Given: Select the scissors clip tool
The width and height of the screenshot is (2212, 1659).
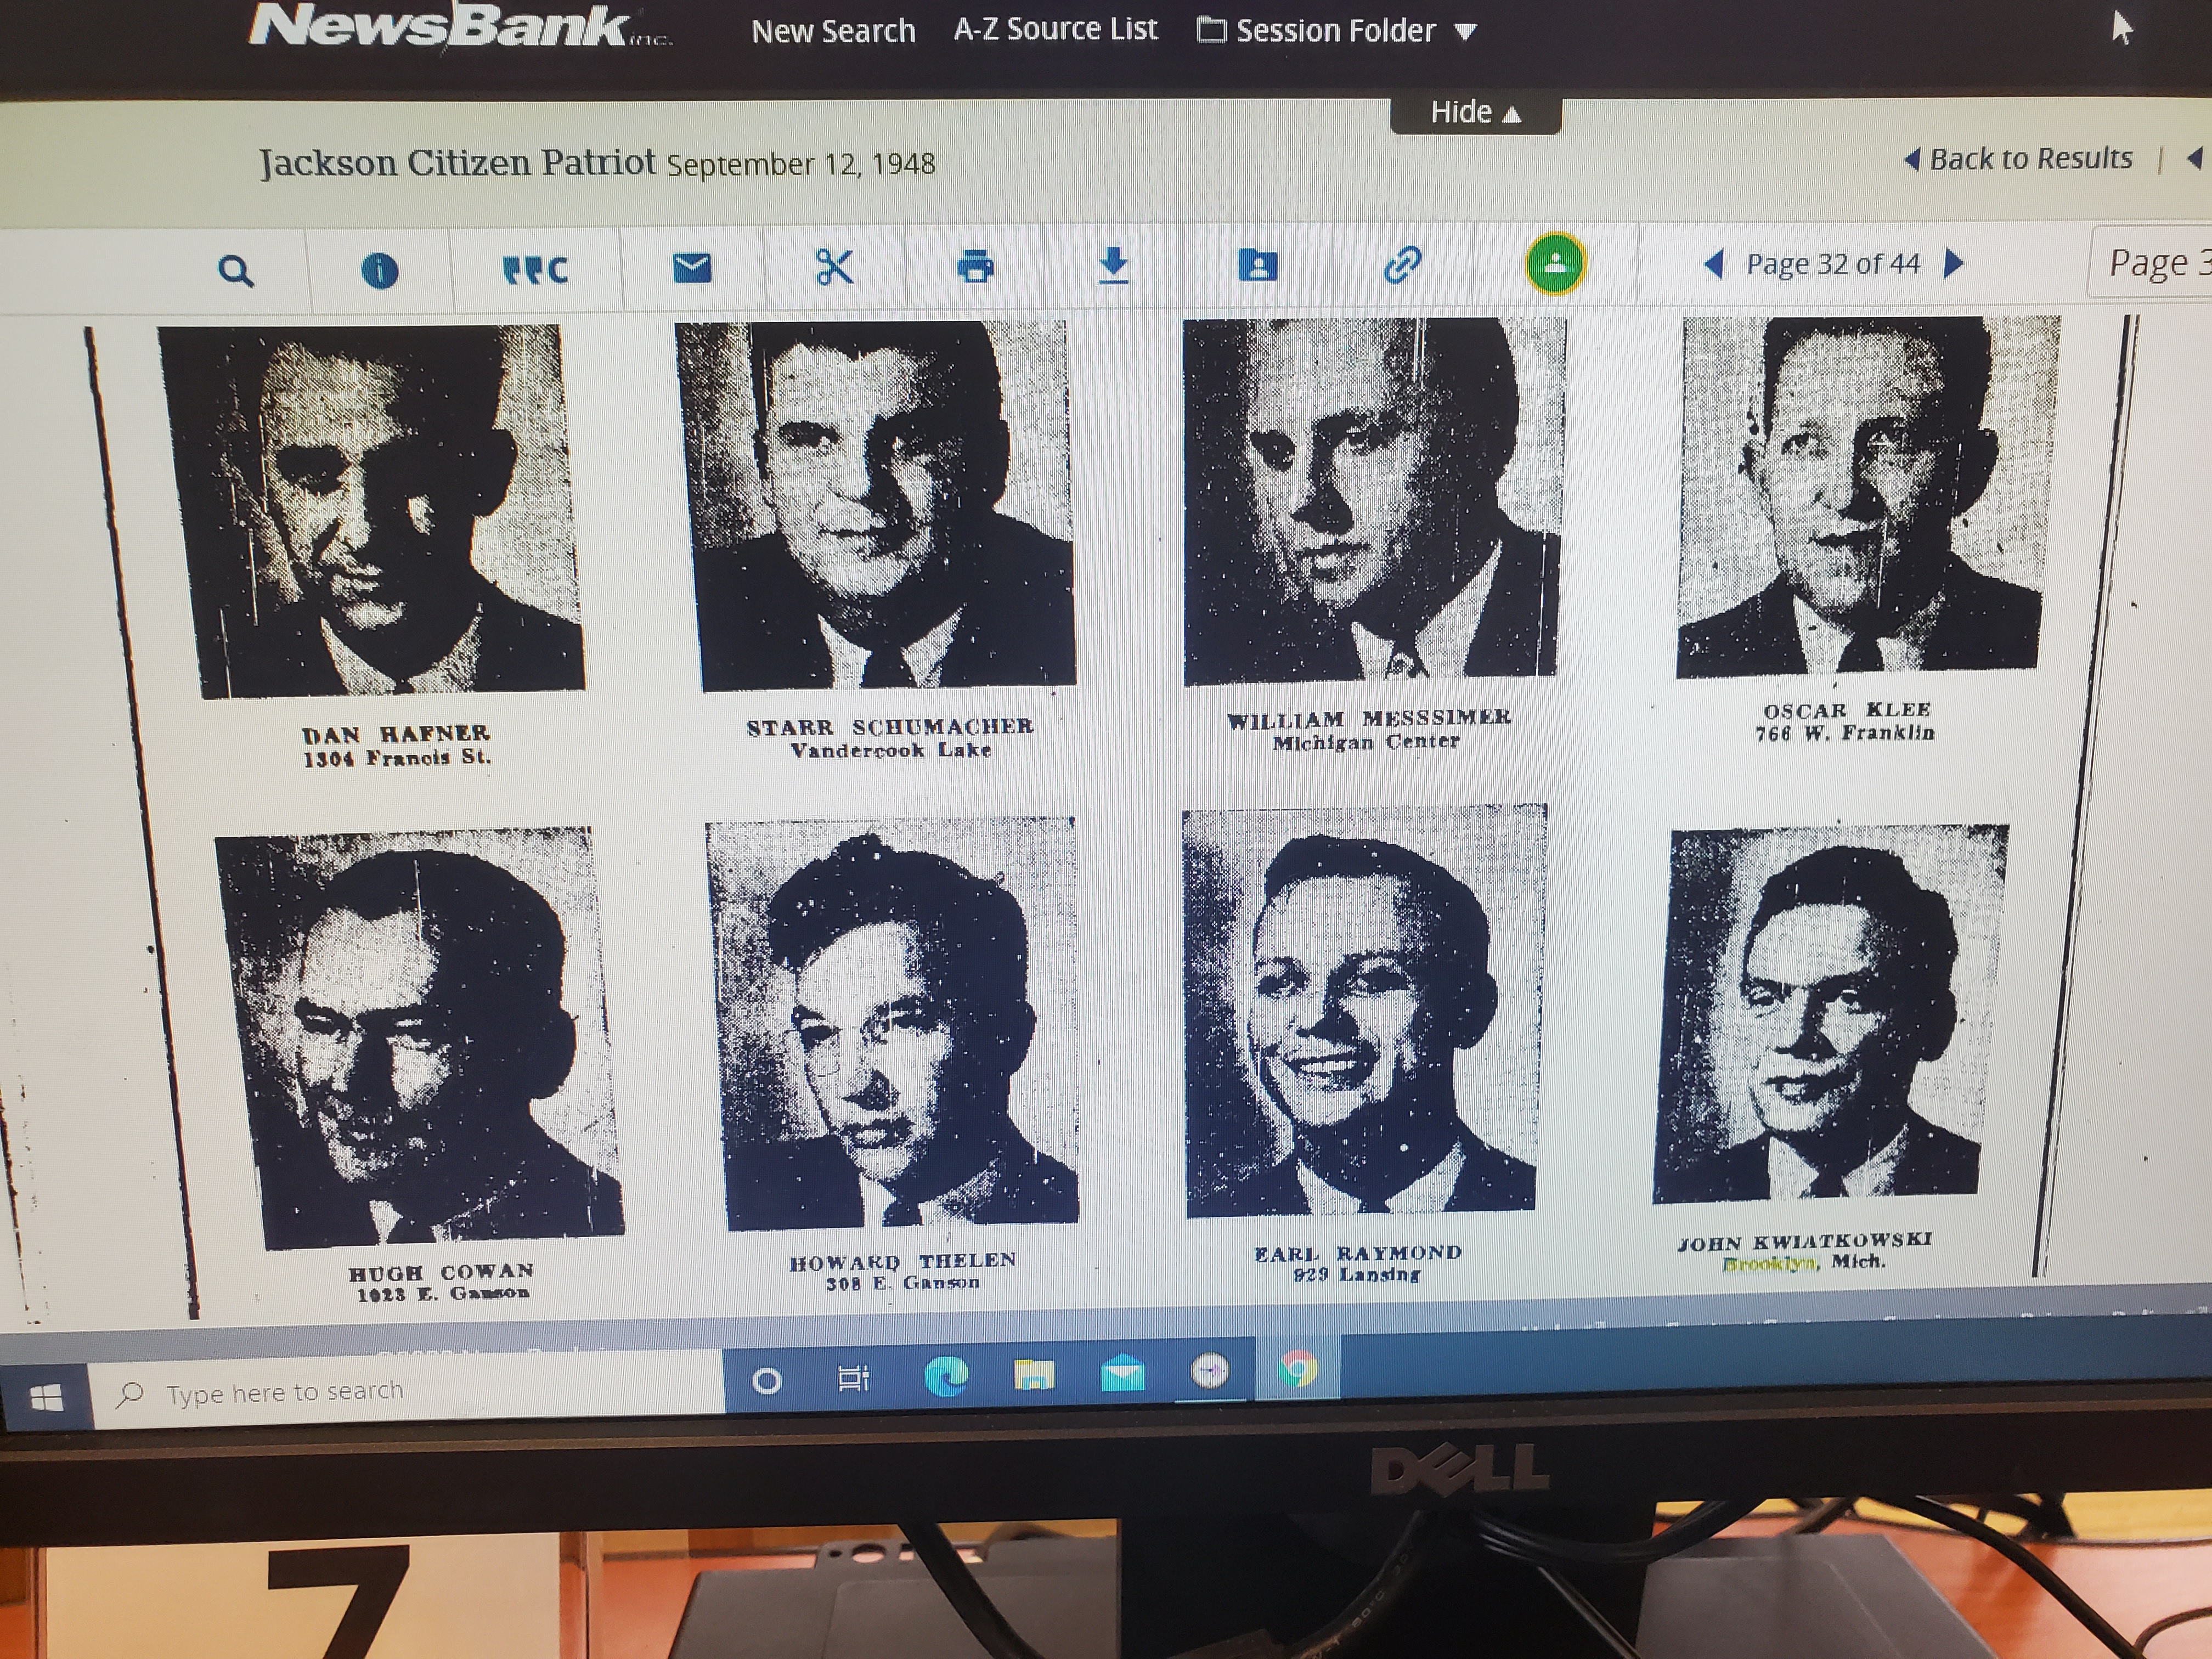Looking at the screenshot, I should point(834,266).
